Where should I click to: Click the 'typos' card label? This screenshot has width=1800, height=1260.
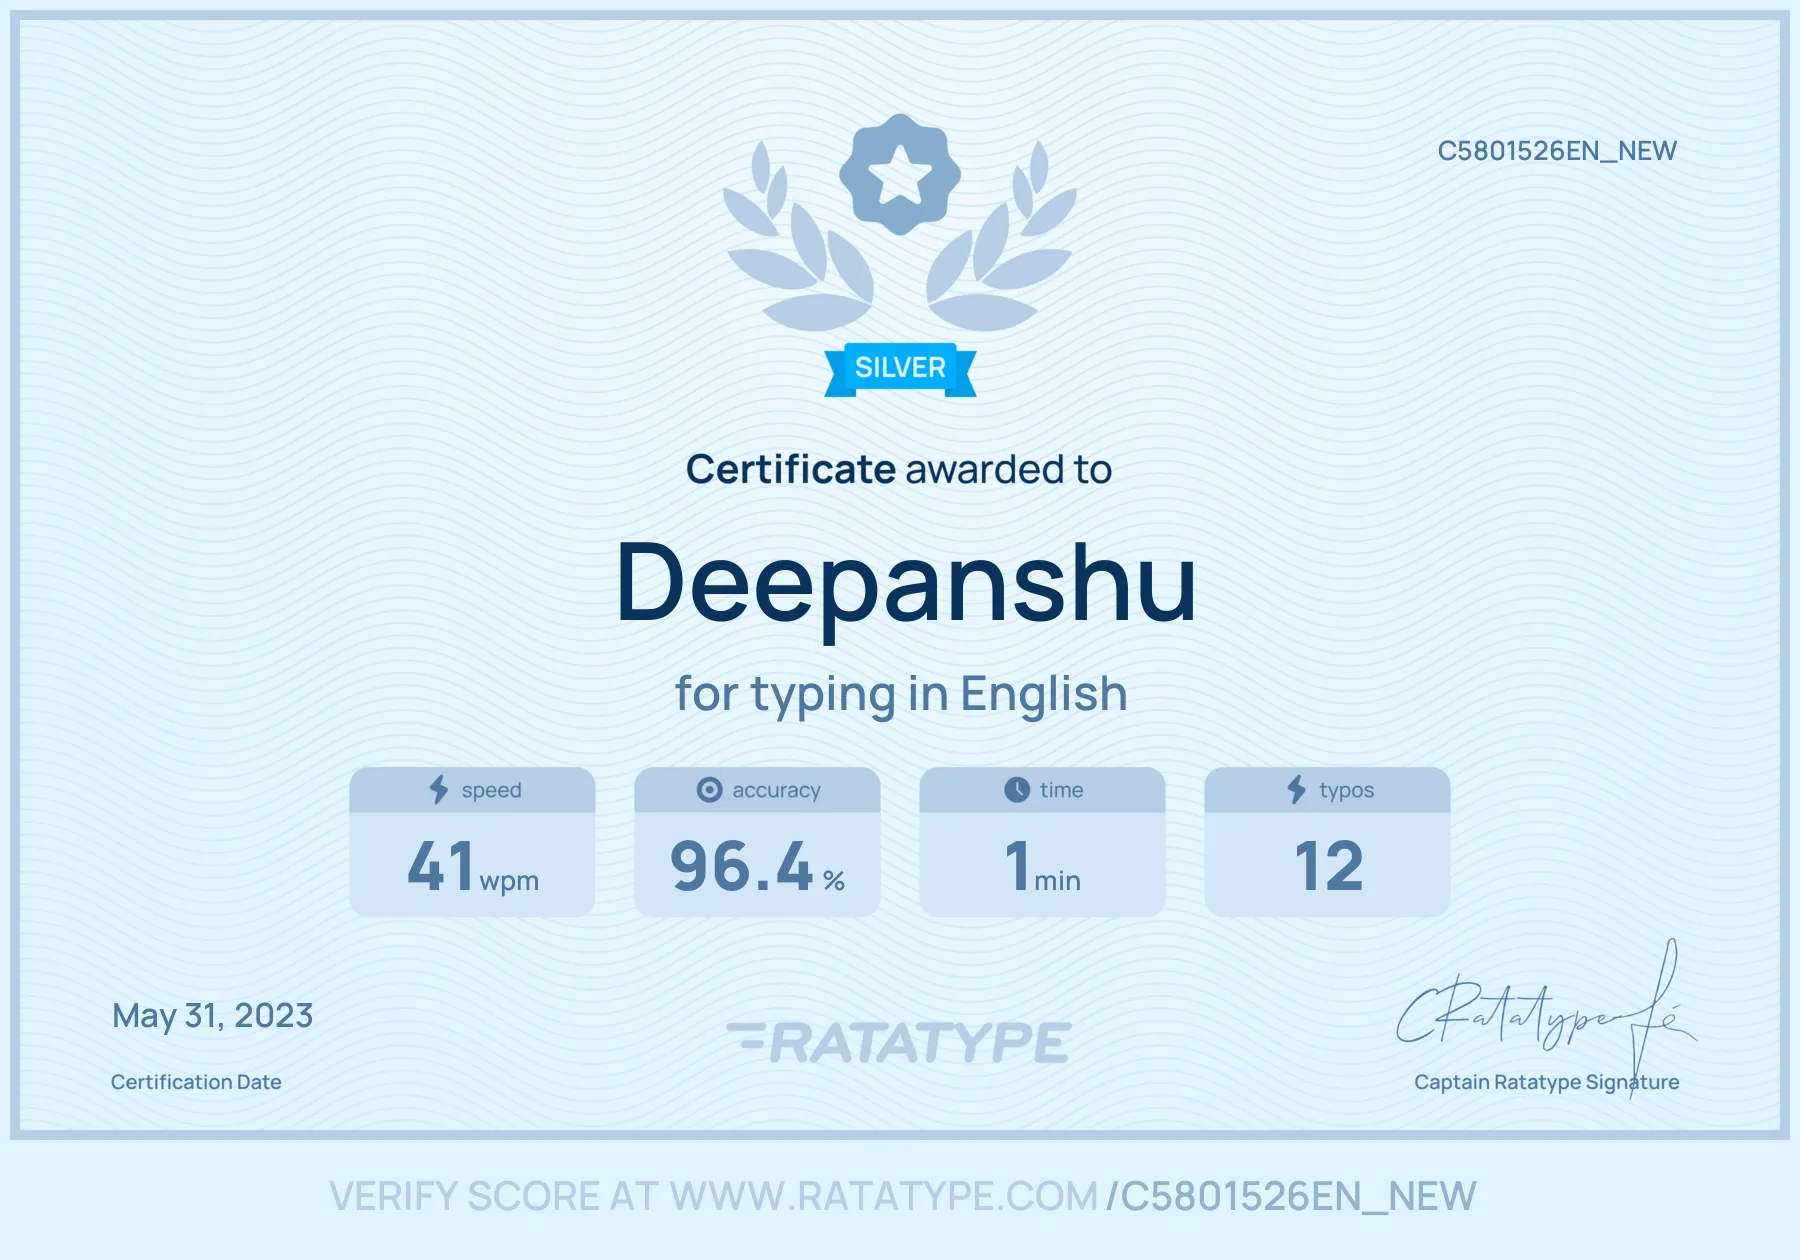[x=1346, y=790]
